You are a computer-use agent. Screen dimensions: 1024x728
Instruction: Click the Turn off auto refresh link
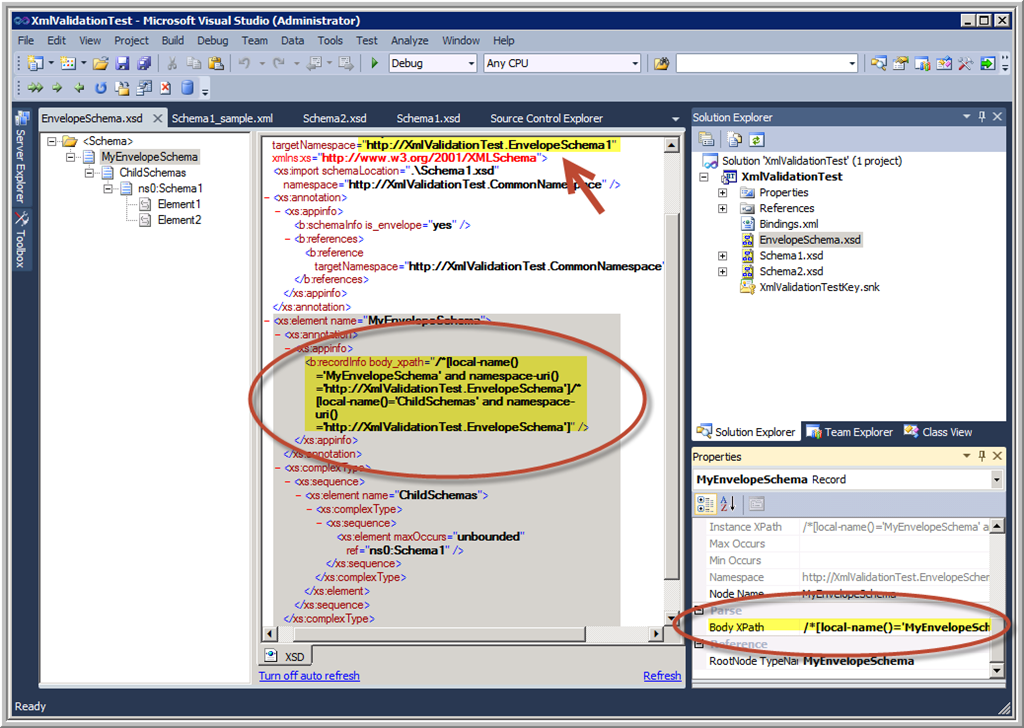pyautogui.click(x=308, y=676)
